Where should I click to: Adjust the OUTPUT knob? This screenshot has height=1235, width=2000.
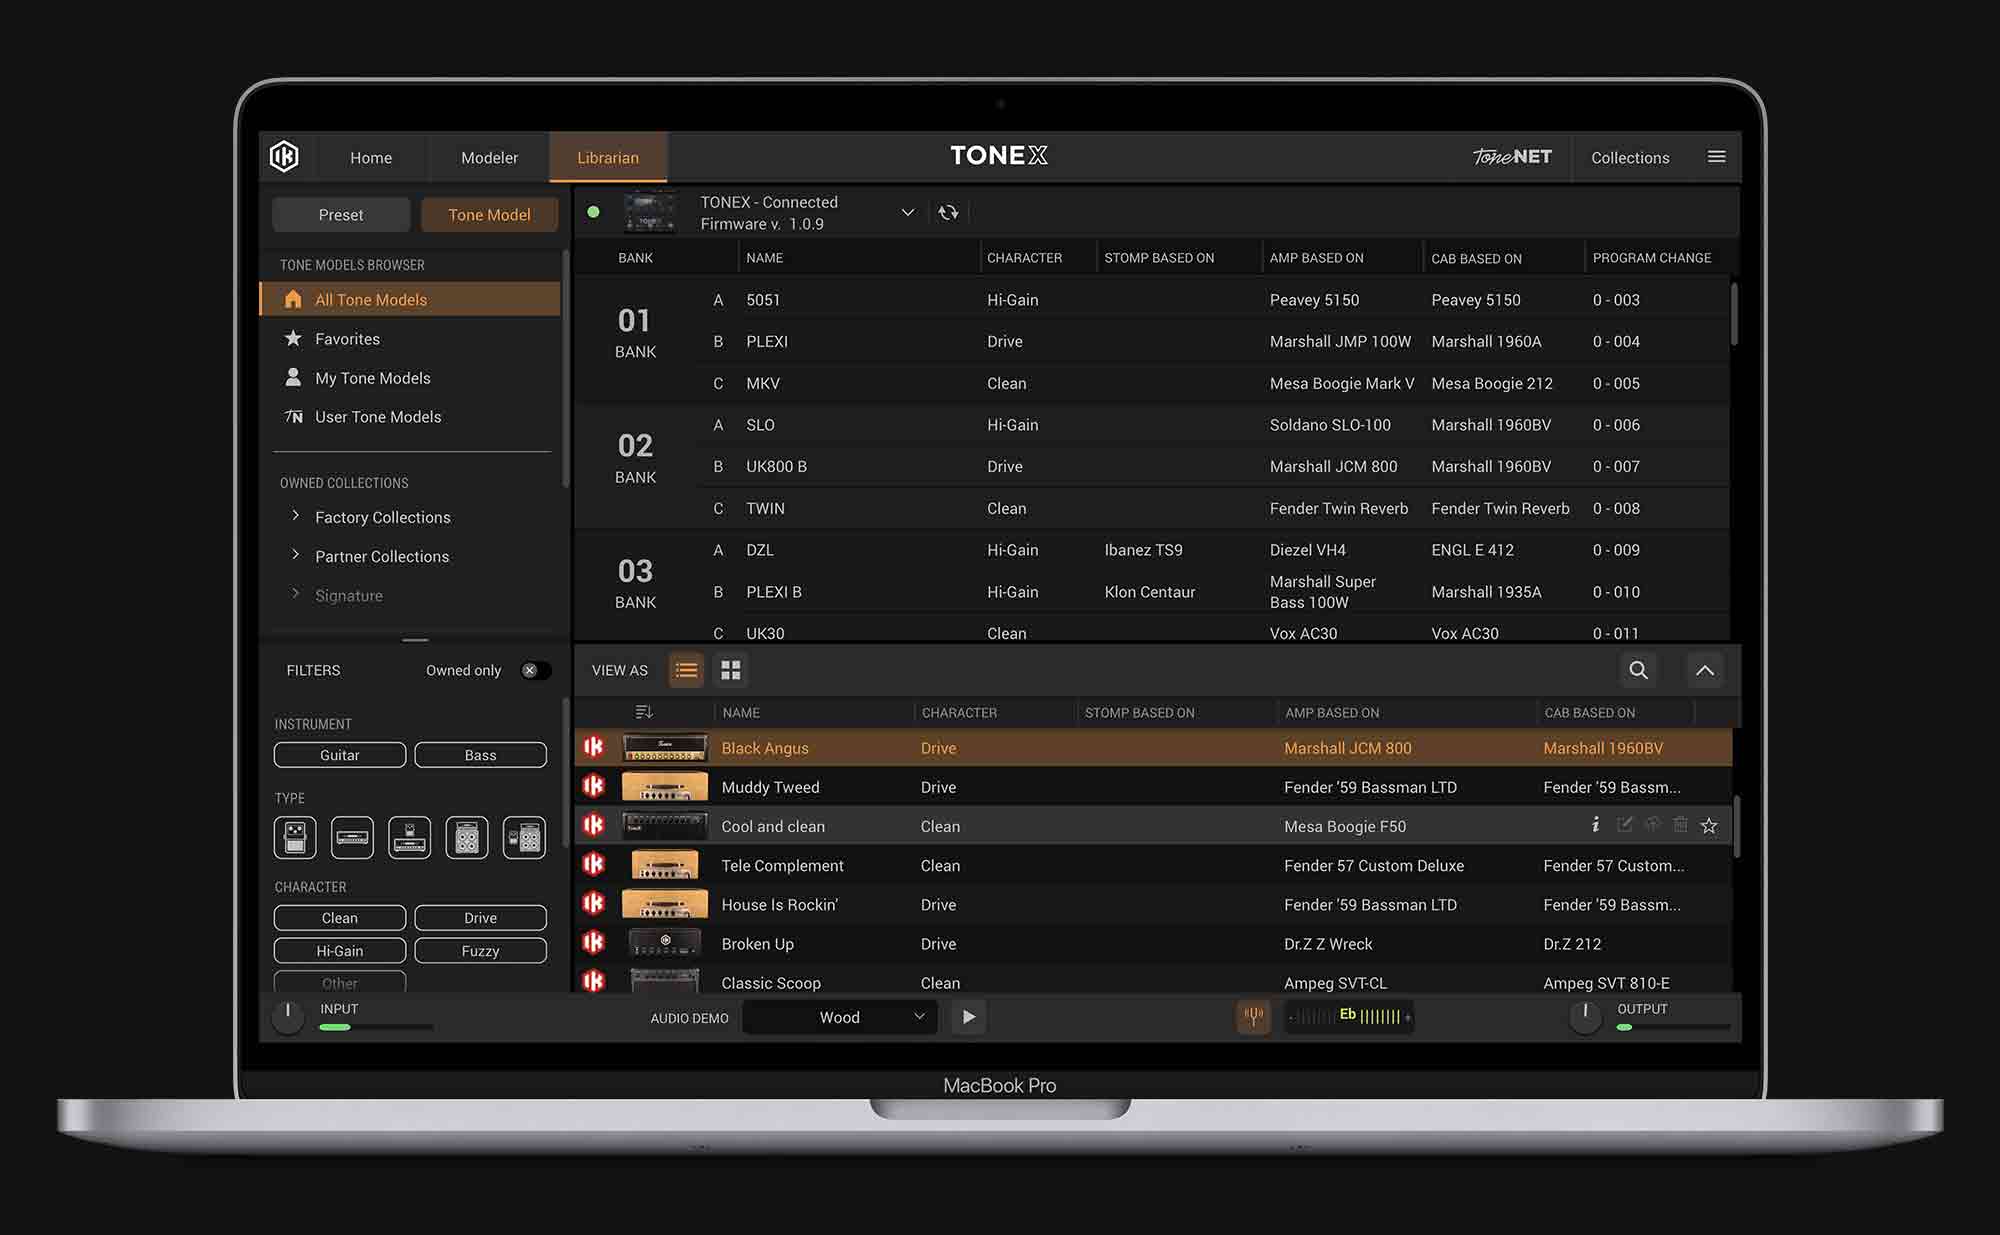[x=1585, y=1016]
